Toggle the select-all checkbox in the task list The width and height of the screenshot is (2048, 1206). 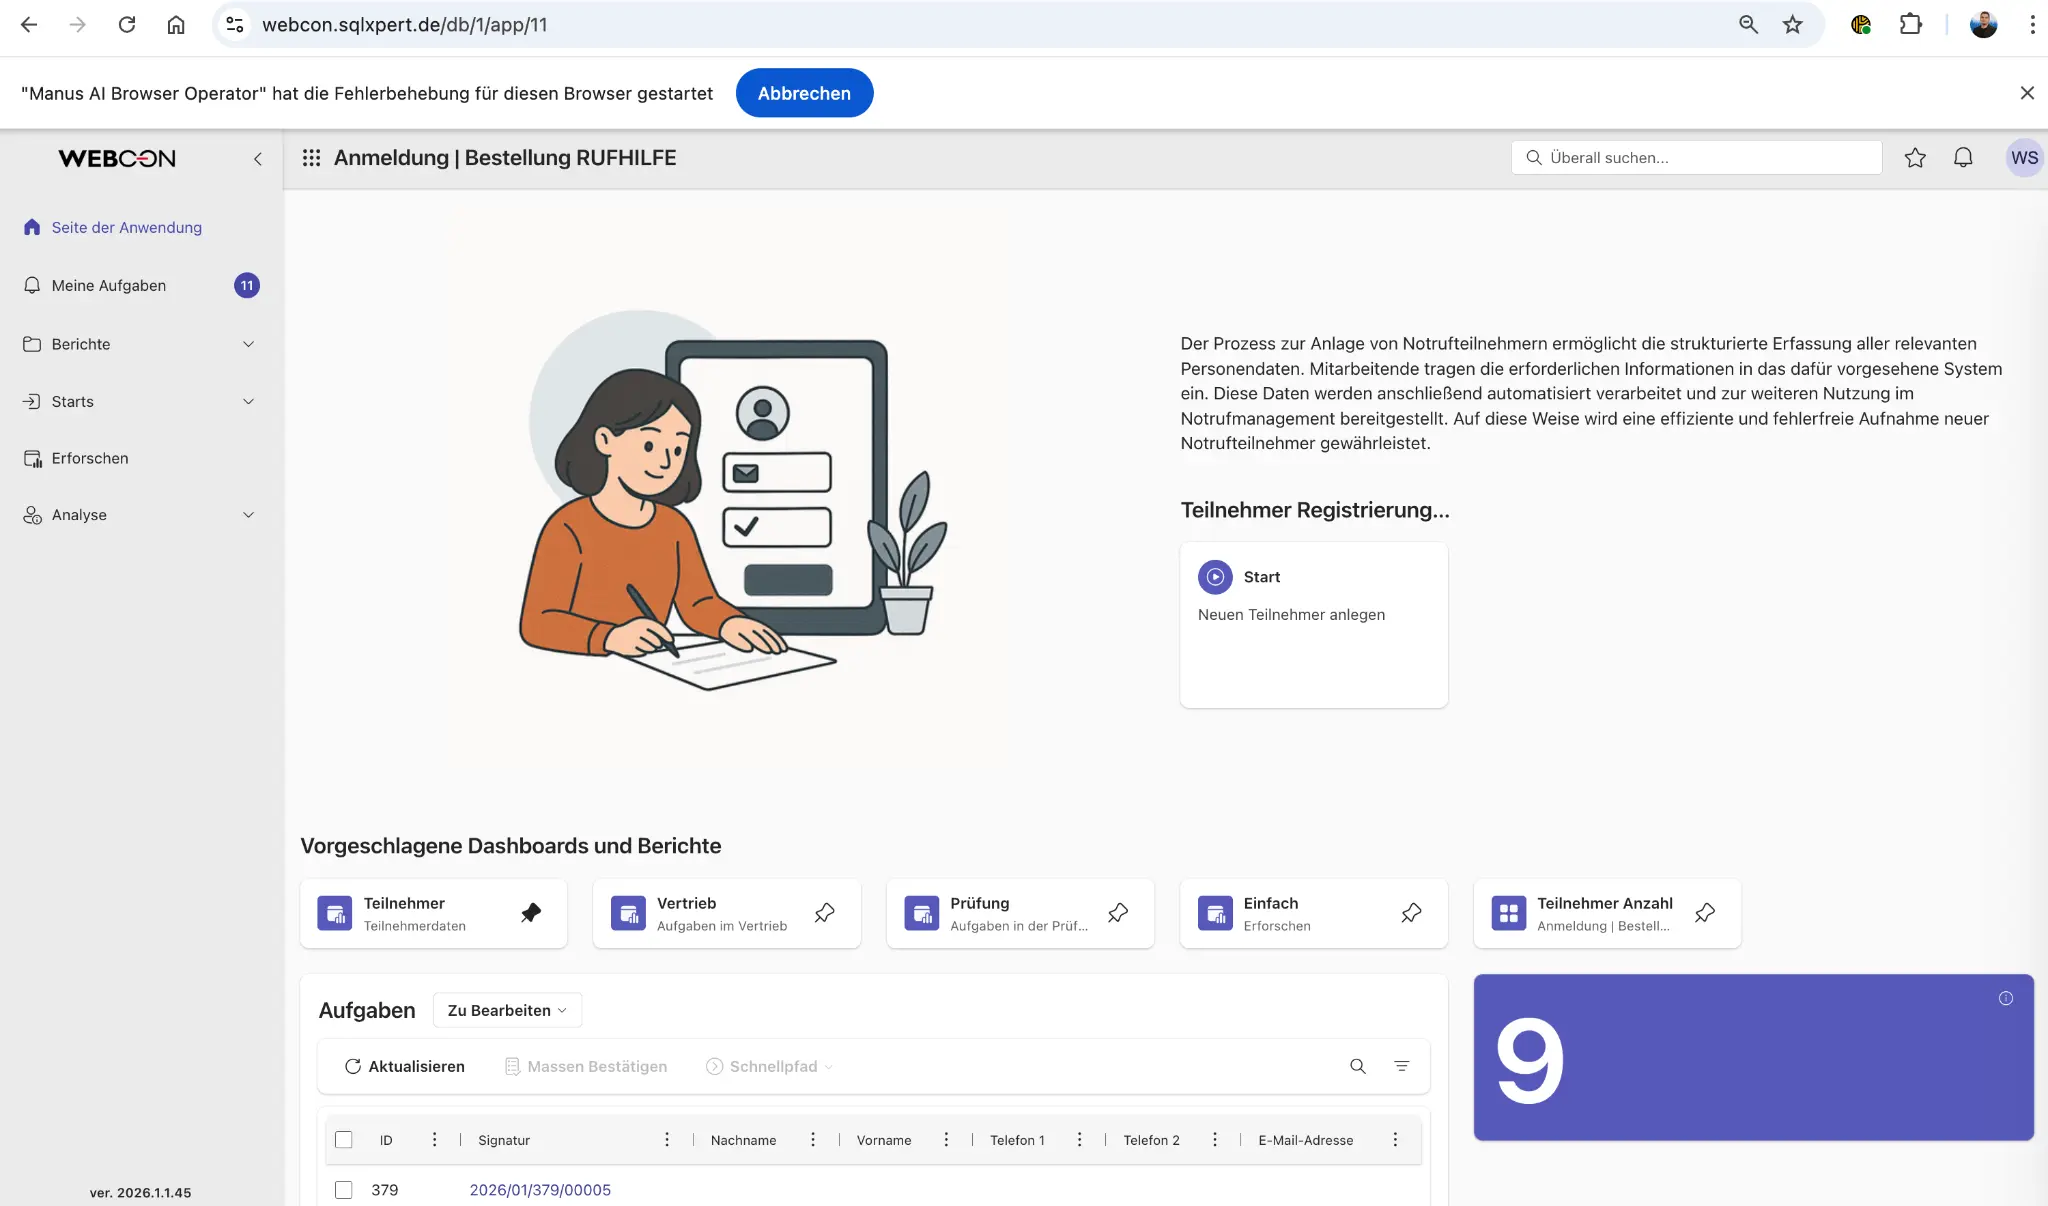tap(344, 1139)
